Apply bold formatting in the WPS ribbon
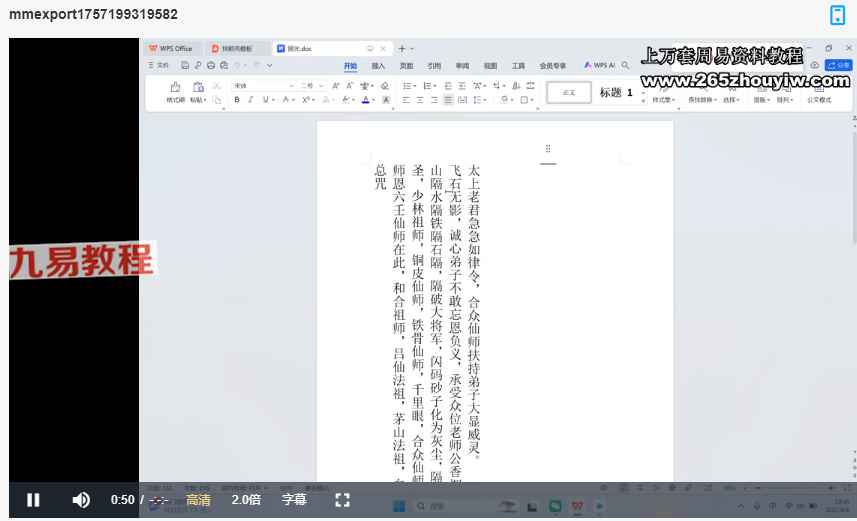Screen dimensions: 857x521 [237, 100]
